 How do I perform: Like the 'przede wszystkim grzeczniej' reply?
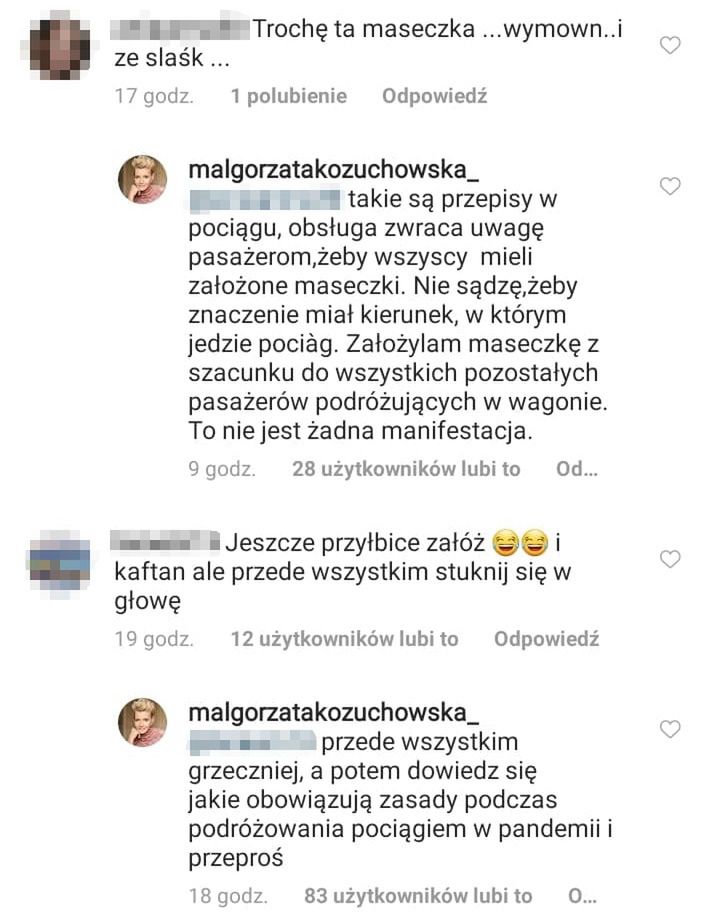coord(670,729)
